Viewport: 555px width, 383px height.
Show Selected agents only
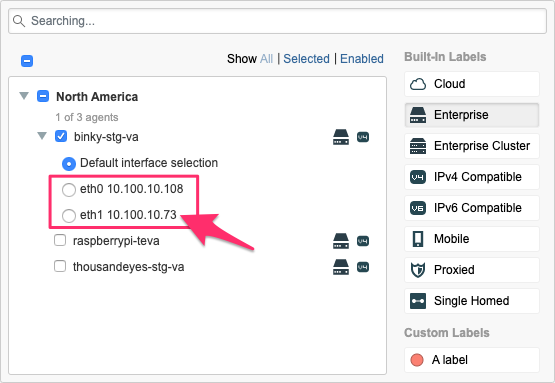click(306, 59)
